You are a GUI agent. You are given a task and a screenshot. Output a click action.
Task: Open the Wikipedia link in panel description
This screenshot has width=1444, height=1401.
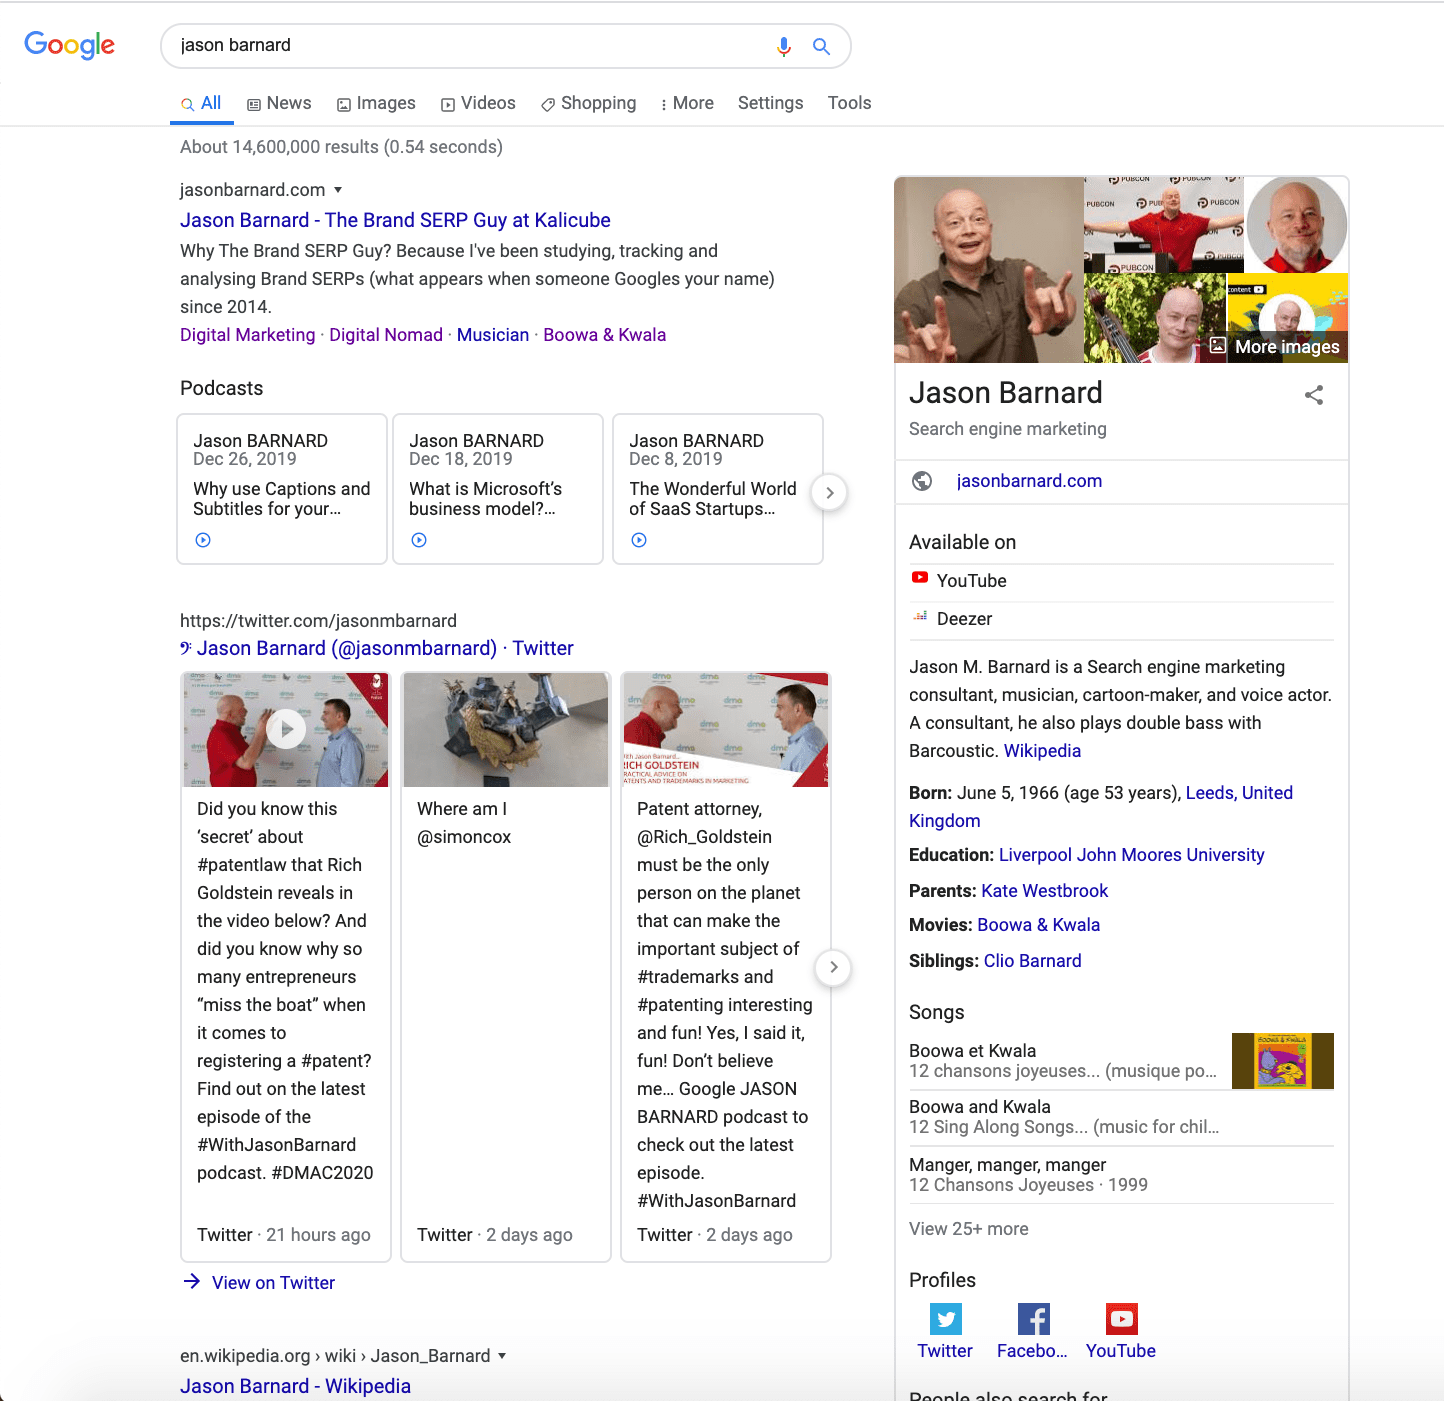click(x=1042, y=751)
